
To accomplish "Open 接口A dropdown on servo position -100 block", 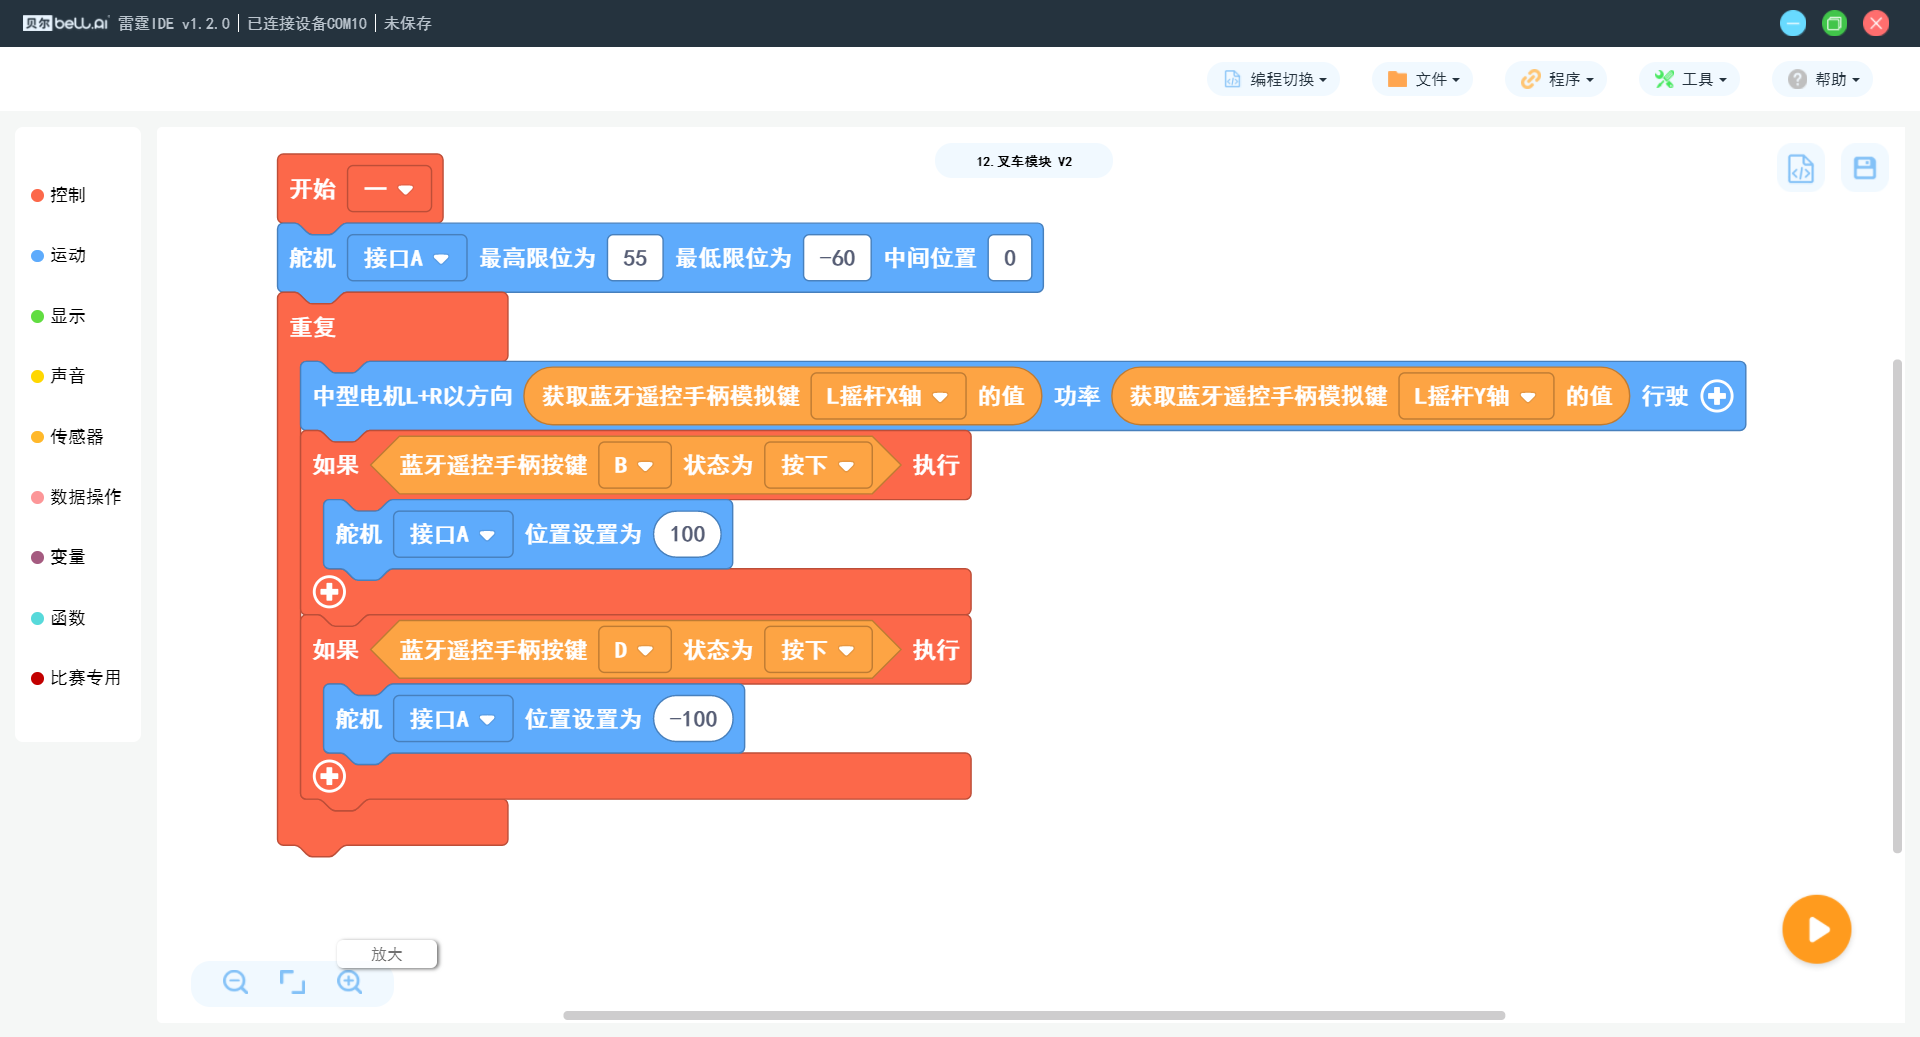I will click(x=453, y=719).
